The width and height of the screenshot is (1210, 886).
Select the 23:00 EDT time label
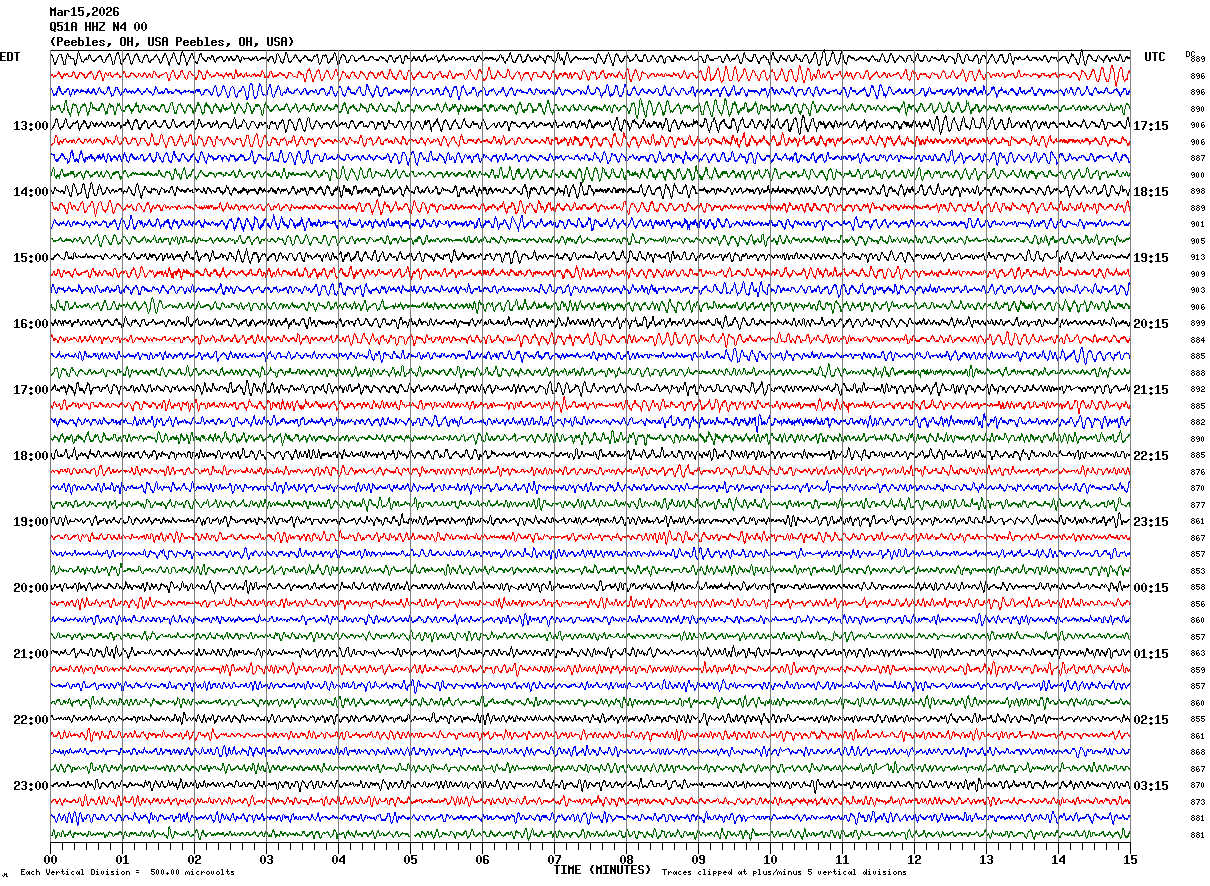[x=30, y=786]
